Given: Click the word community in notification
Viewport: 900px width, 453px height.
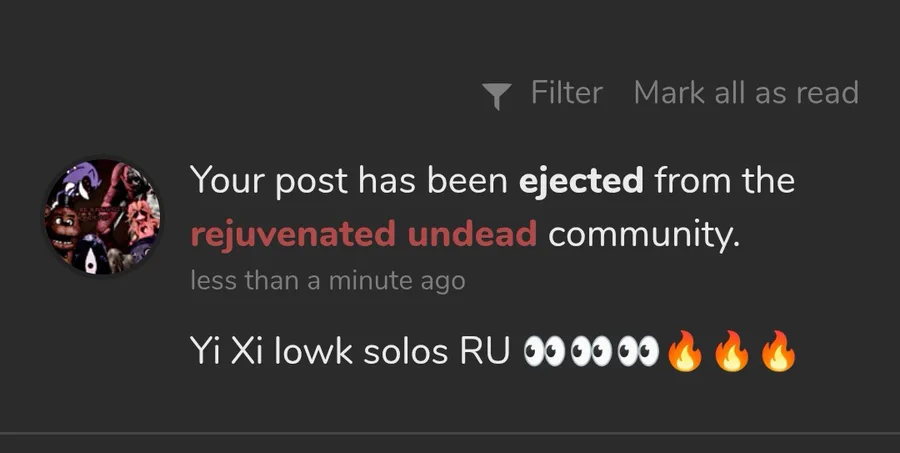Looking at the screenshot, I should point(644,234).
